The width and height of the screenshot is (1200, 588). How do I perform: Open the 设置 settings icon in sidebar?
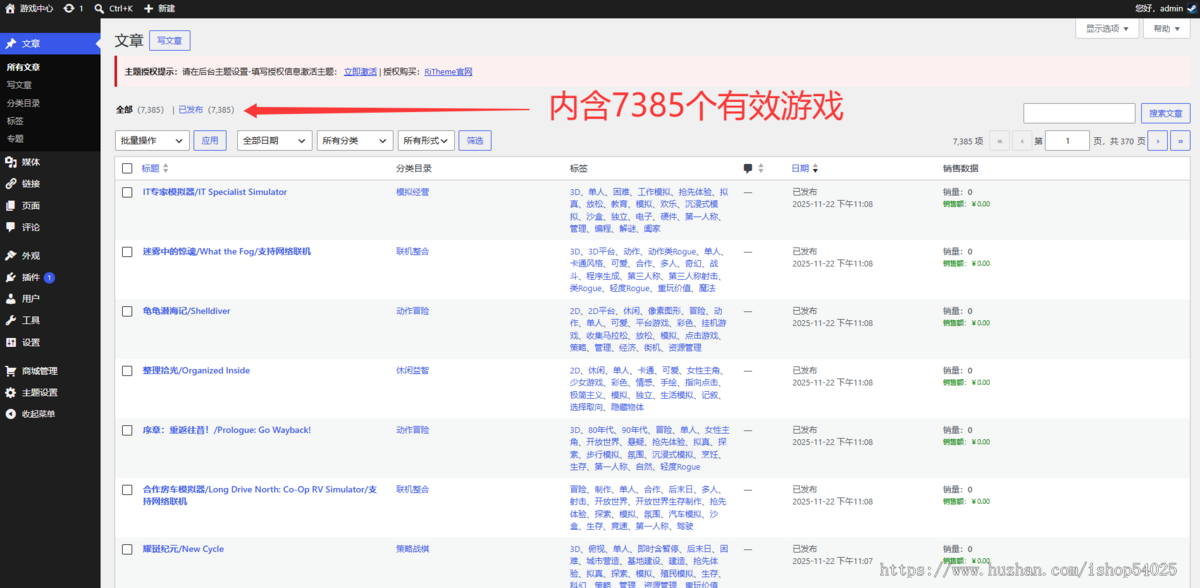(10, 342)
